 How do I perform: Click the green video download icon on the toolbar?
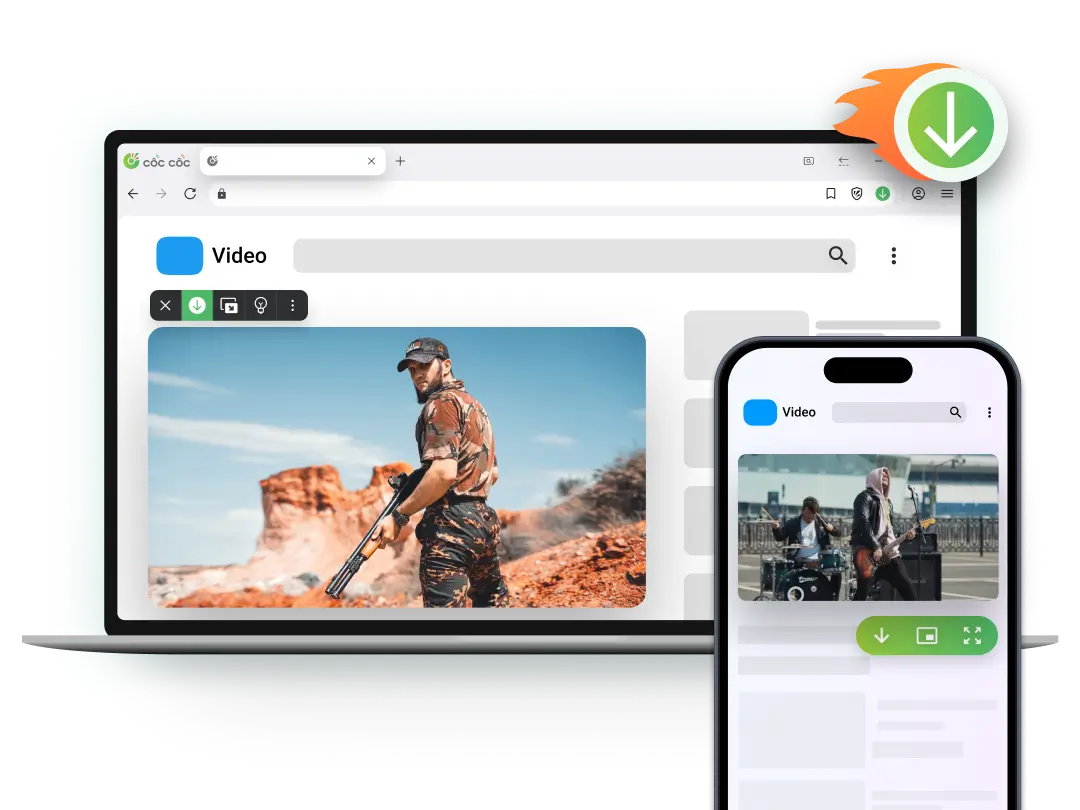[197, 305]
